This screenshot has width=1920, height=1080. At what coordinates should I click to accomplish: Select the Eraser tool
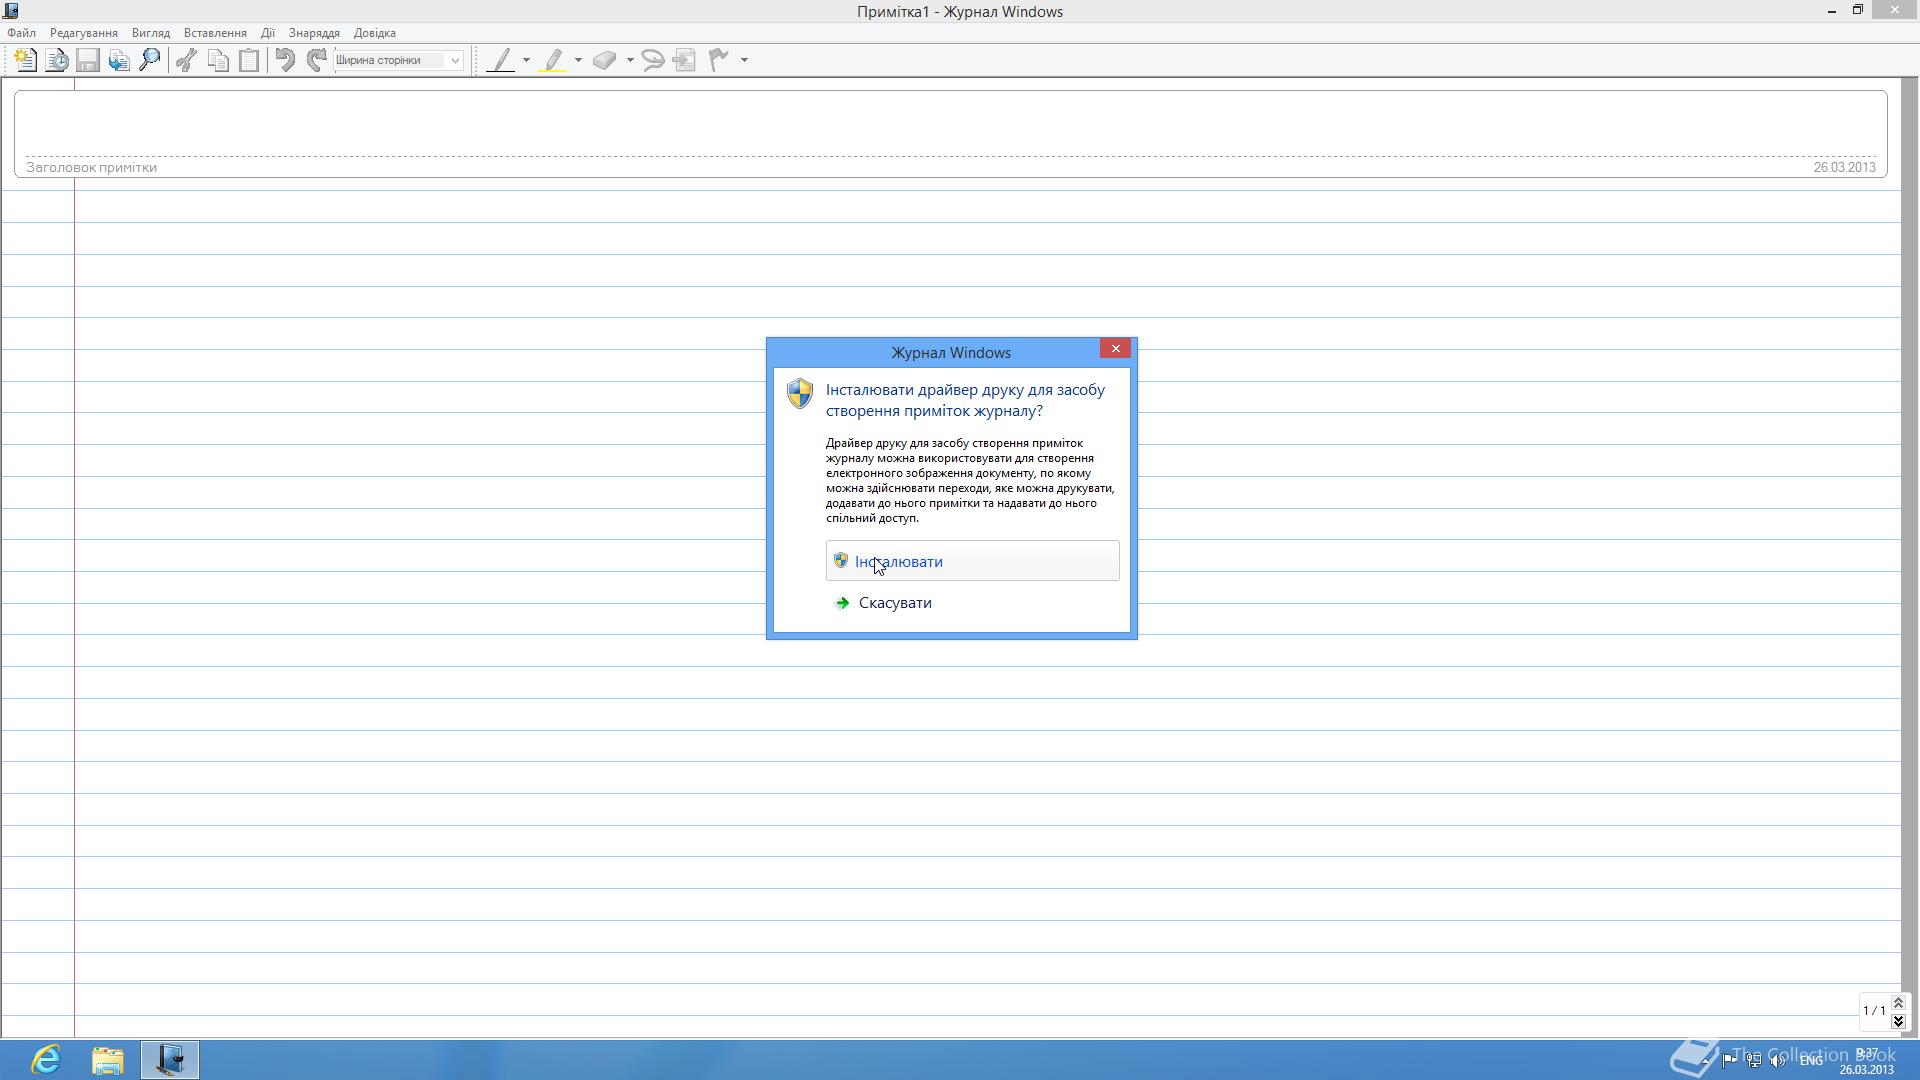[604, 60]
